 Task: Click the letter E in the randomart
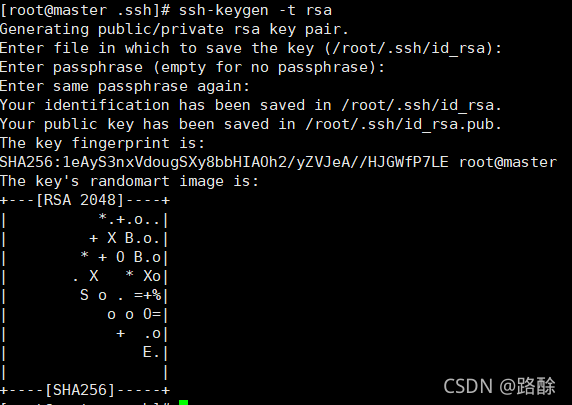147,352
